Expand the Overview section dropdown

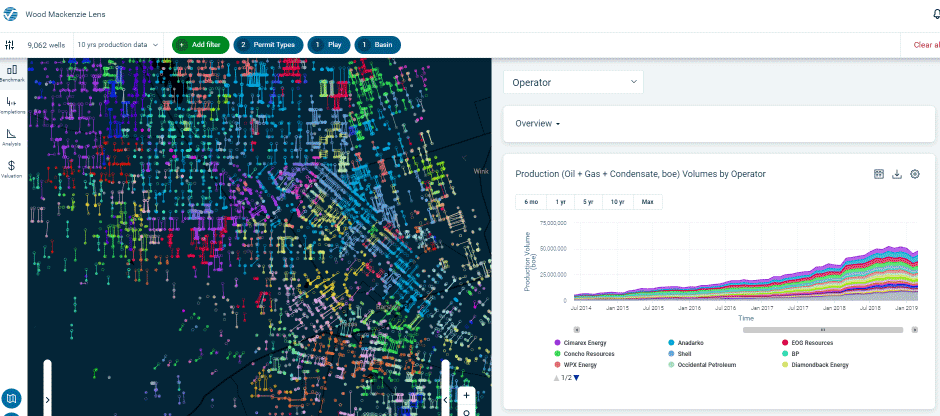[537, 124]
